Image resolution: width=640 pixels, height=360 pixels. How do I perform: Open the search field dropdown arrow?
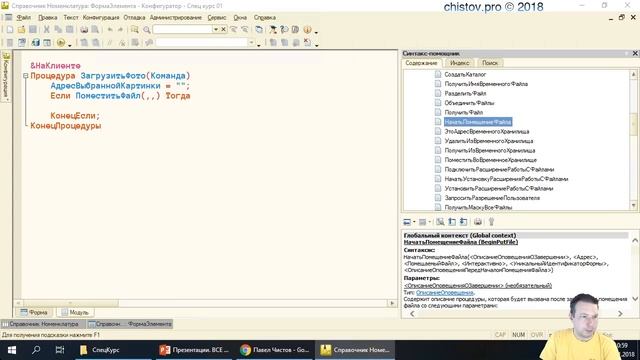[x=216, y=29]
